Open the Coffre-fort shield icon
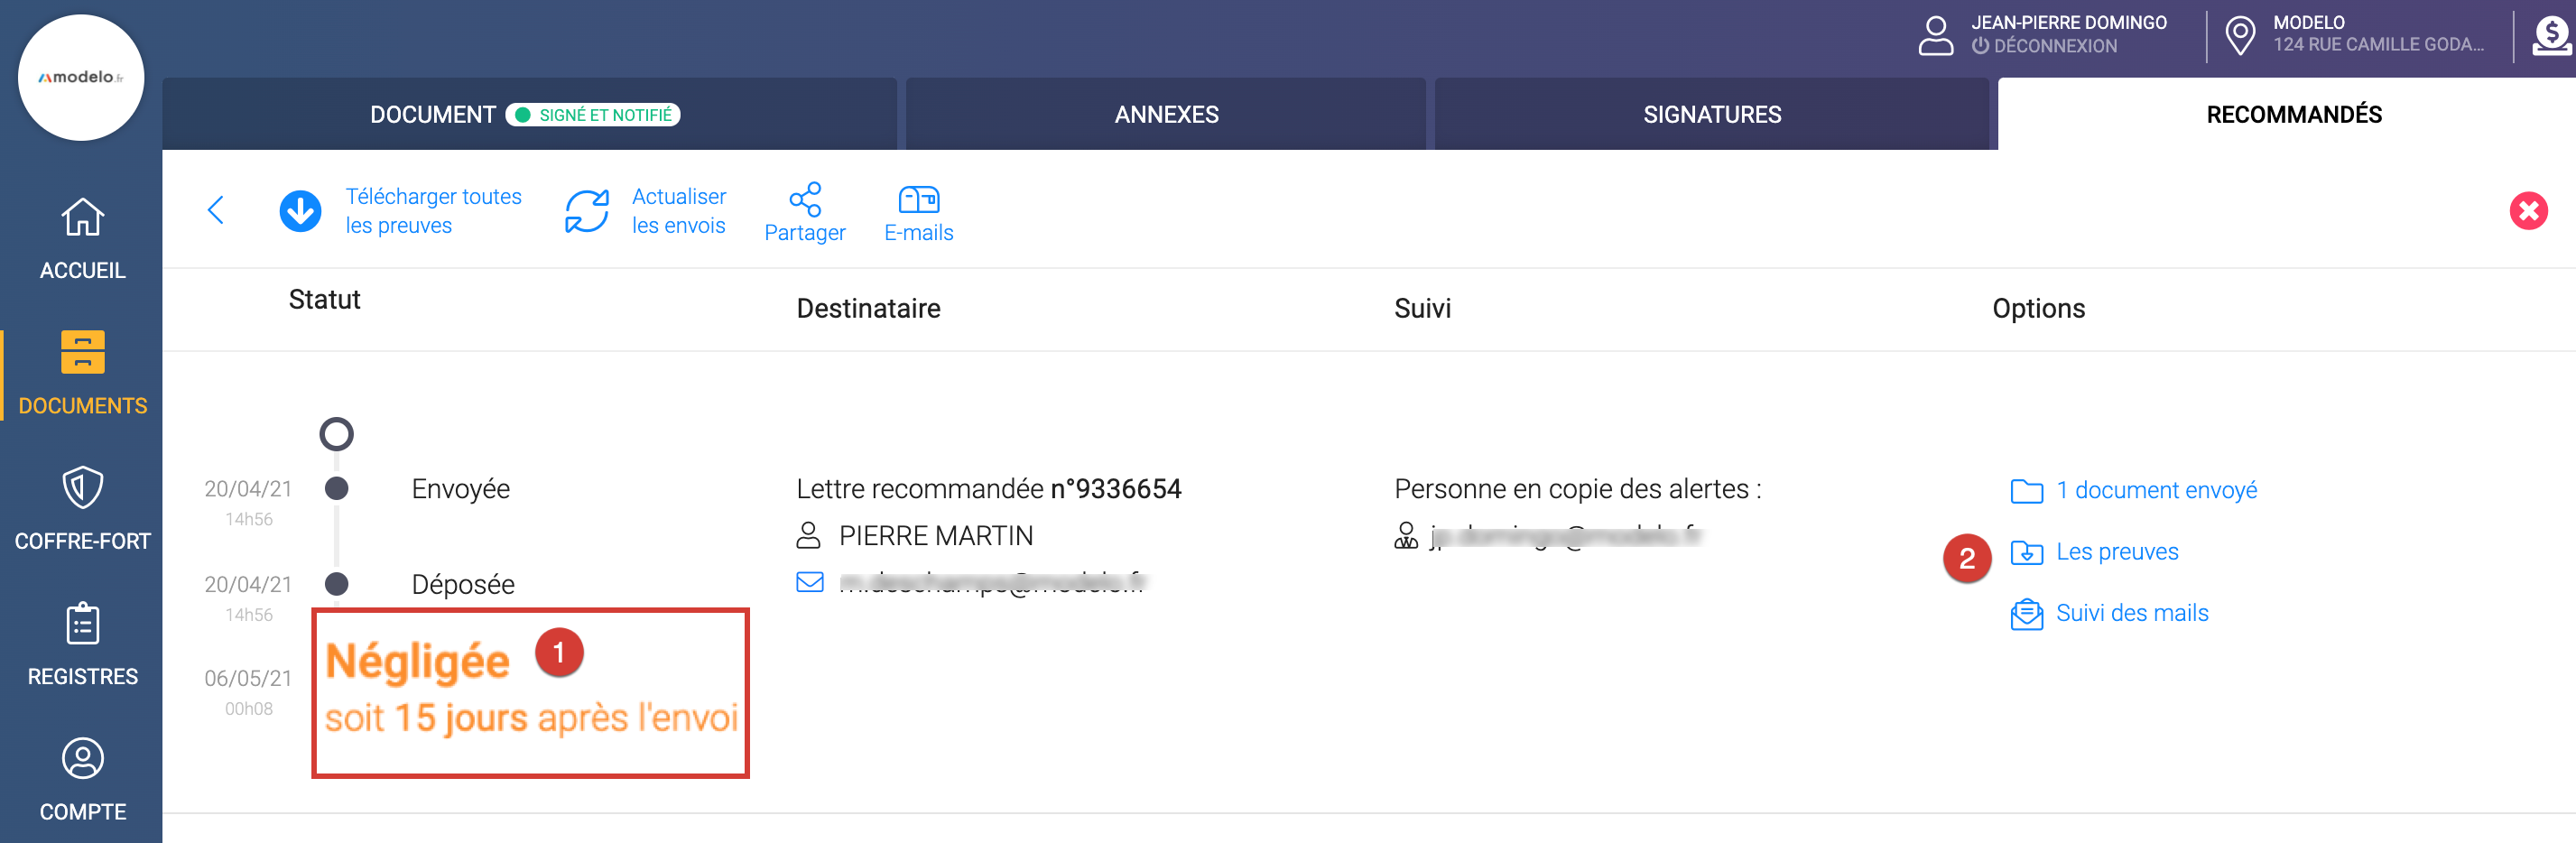 [x=82, y=488]
